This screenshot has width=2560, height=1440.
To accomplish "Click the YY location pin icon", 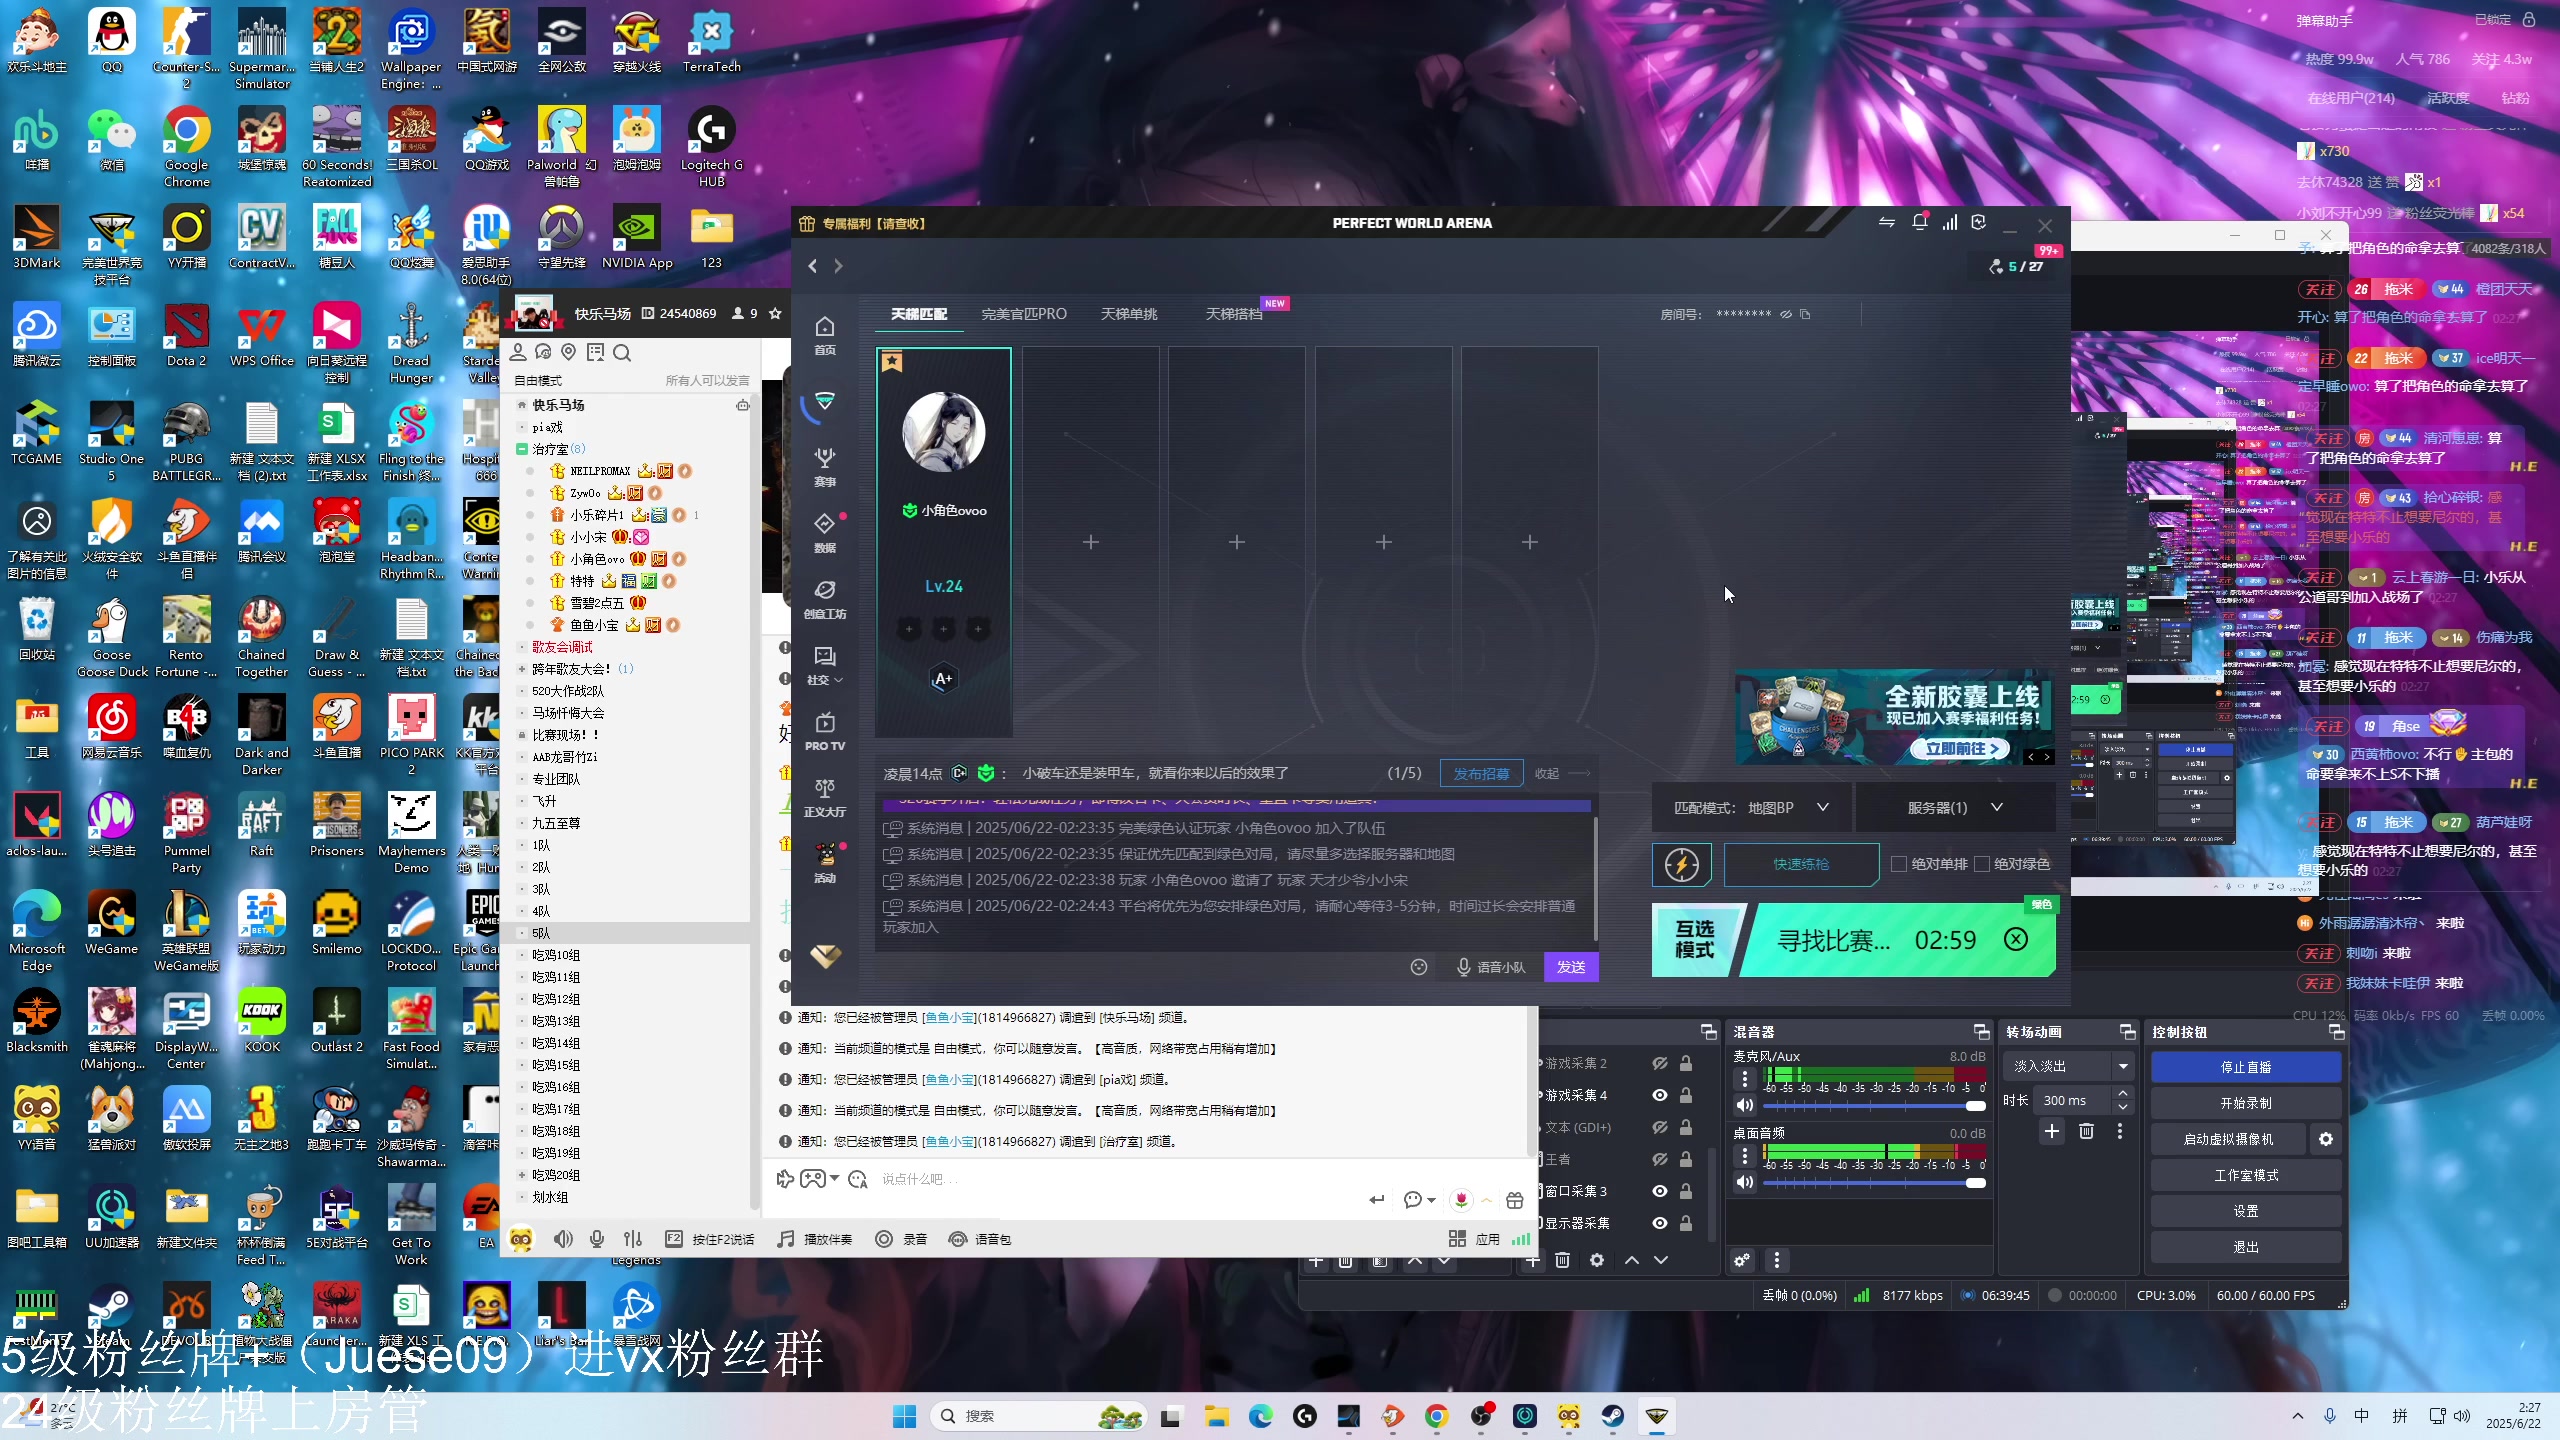I will click(x=569, y=352).
